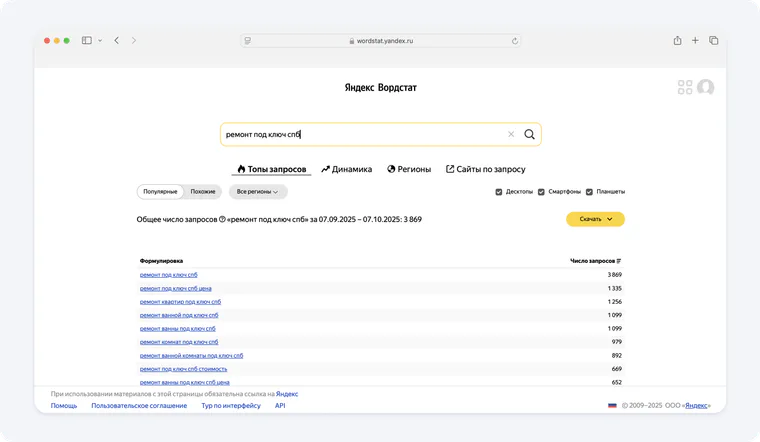Open the link ремонт комнат под ключ спб

tap(179, 342)
